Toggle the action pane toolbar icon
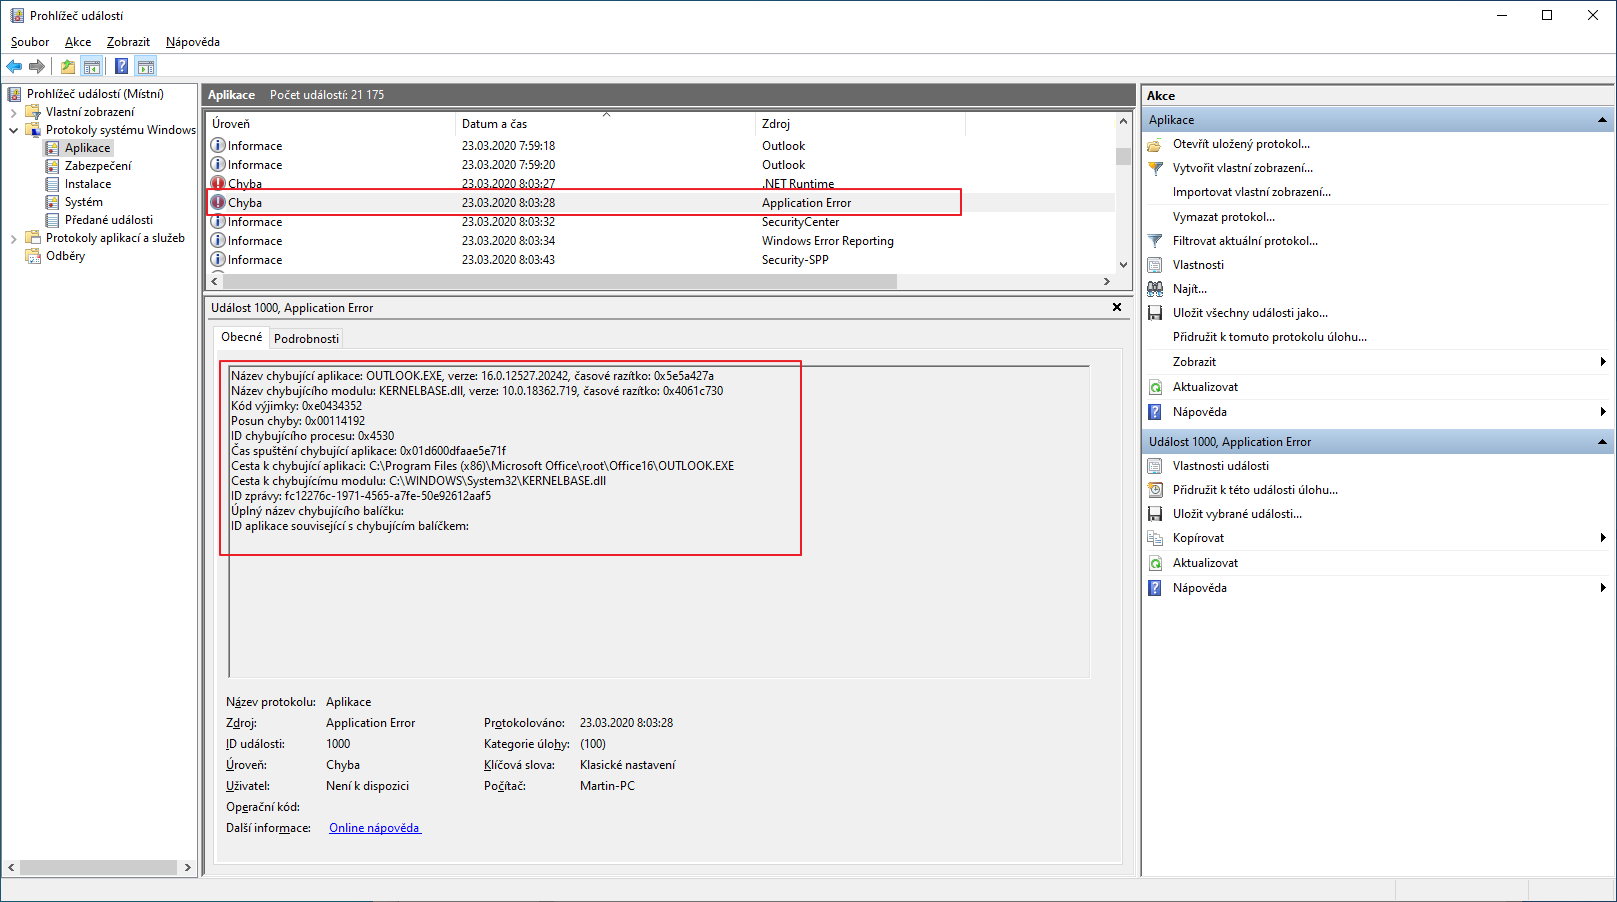 (146, 66)
